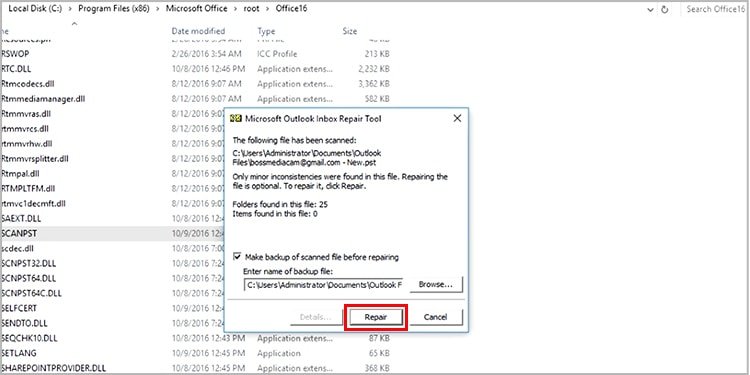Select the rtmvc1decmft.dll file
The height and width of the screenshot is (375, 750).
(33, 203)
